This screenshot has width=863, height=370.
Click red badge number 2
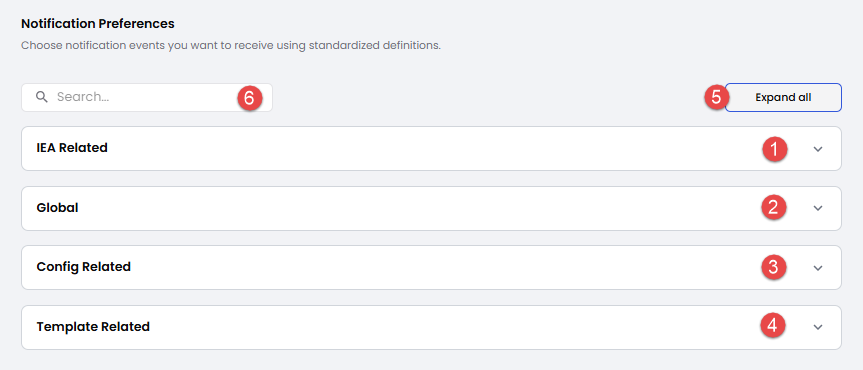(x=773, y=208)
